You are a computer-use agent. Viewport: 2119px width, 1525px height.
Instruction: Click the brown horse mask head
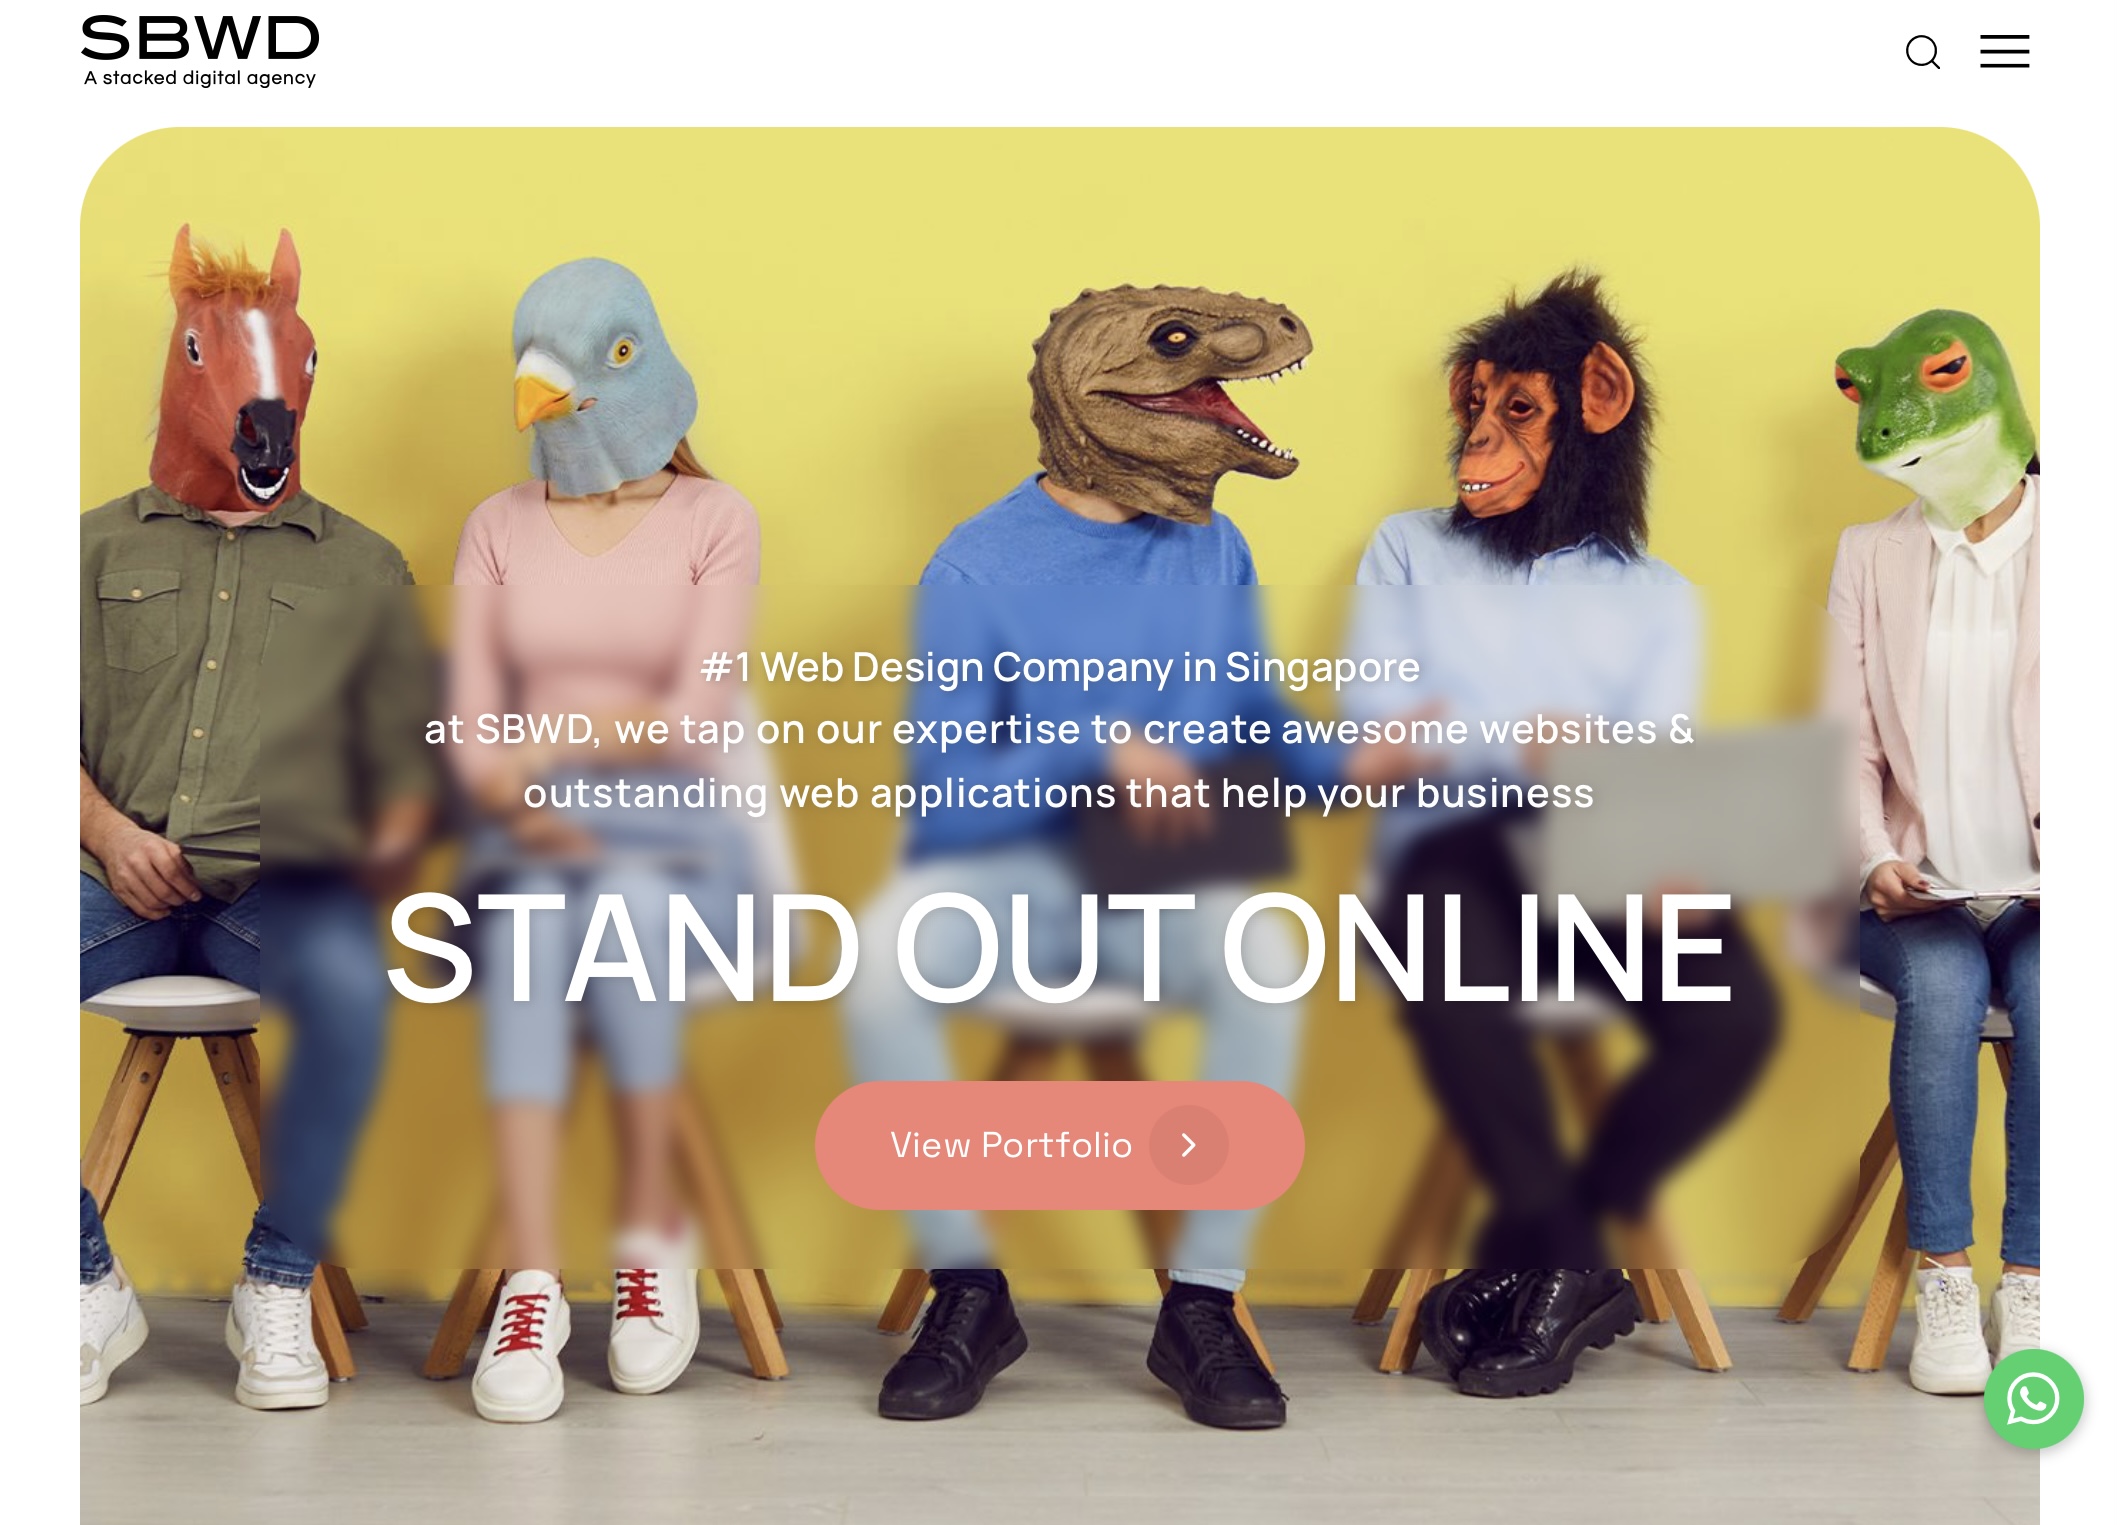click(x=239, y=370)
